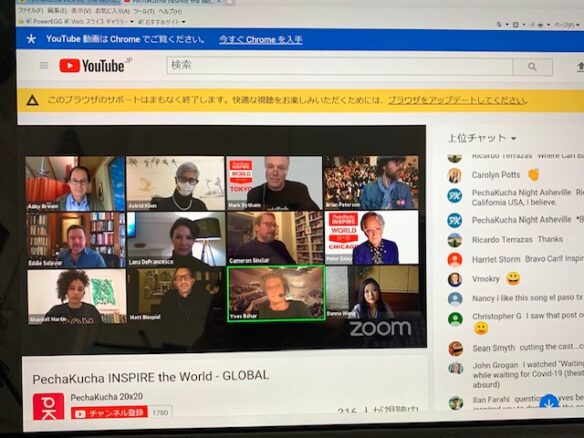This screenshot has width=584, height=438.
Task: Click Carolyn Potts' chat avatar
Action: [454, 175]
